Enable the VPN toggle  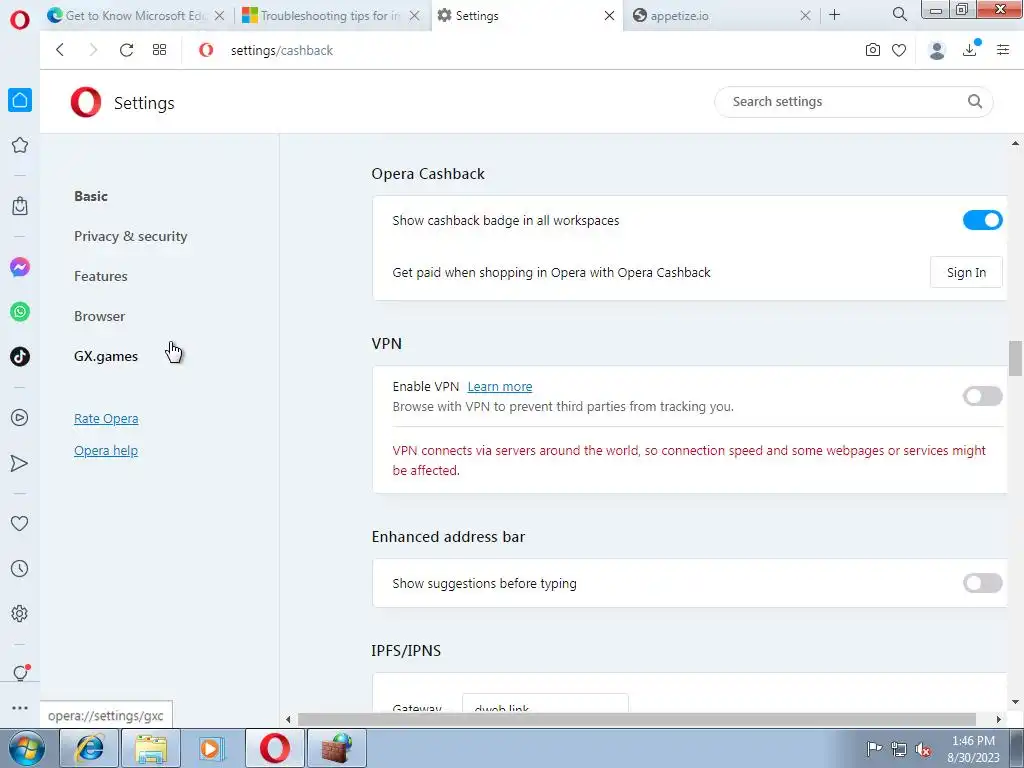[x=982, y=396]
